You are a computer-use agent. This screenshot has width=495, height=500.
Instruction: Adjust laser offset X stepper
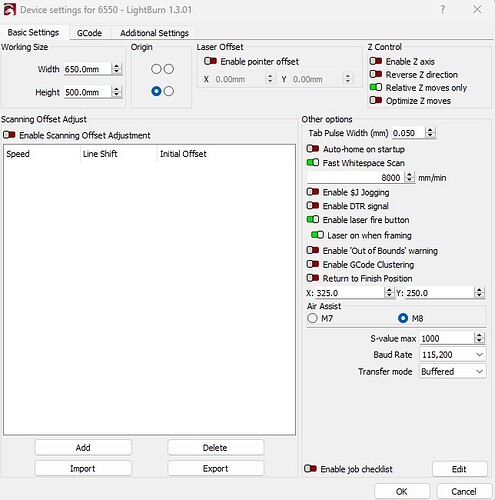pos(270,79)
